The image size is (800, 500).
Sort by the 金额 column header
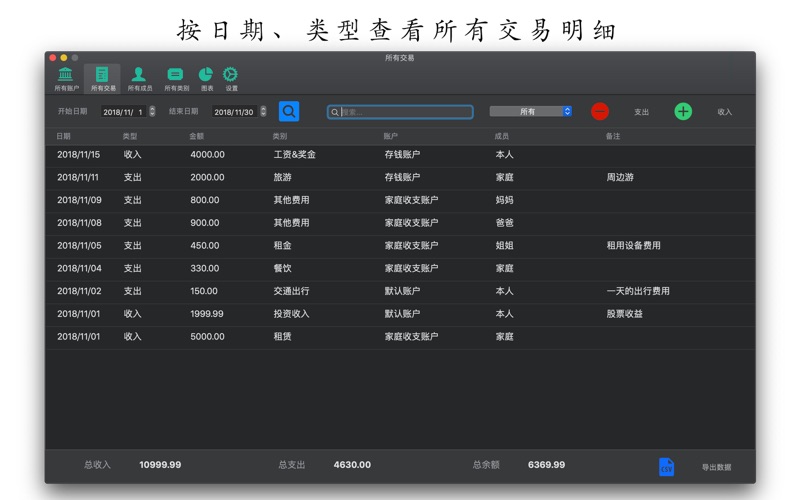(x=196, y=136)
